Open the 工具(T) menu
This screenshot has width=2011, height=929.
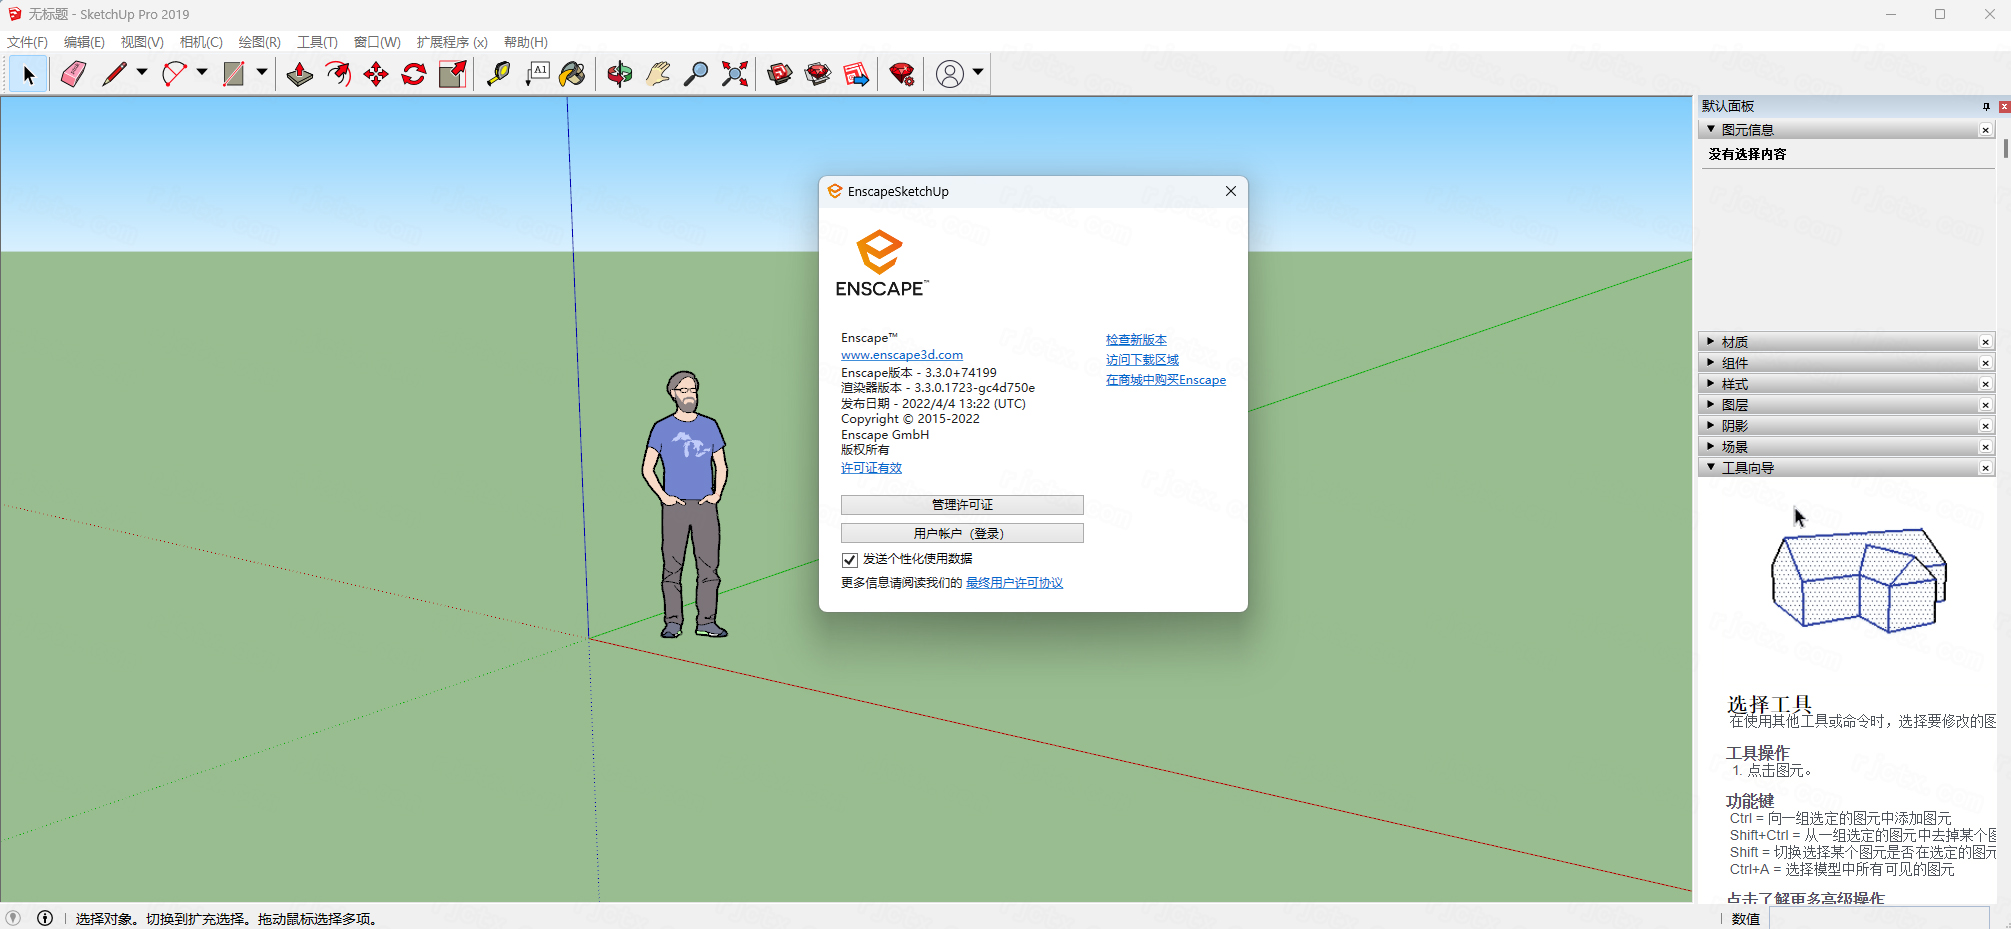(317, 42)
